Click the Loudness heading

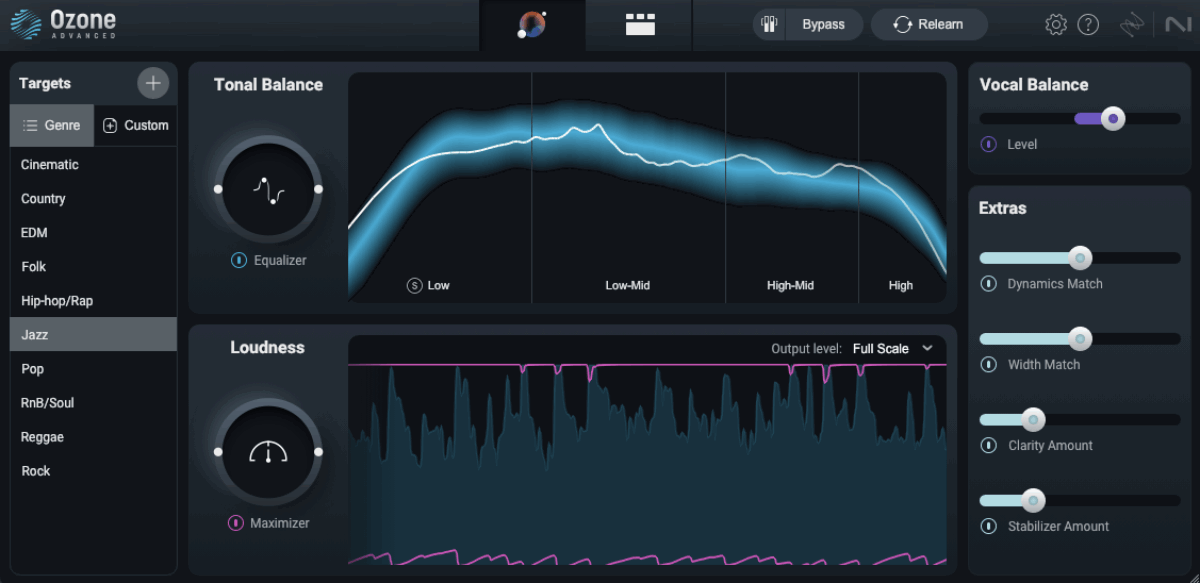coord(267,348)
